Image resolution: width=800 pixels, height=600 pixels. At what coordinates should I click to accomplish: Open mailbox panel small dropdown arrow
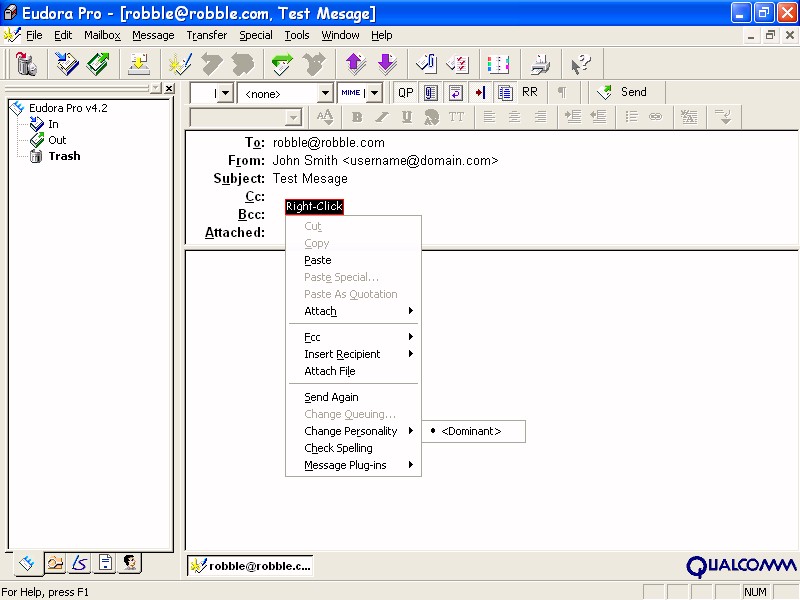(156, 88)
